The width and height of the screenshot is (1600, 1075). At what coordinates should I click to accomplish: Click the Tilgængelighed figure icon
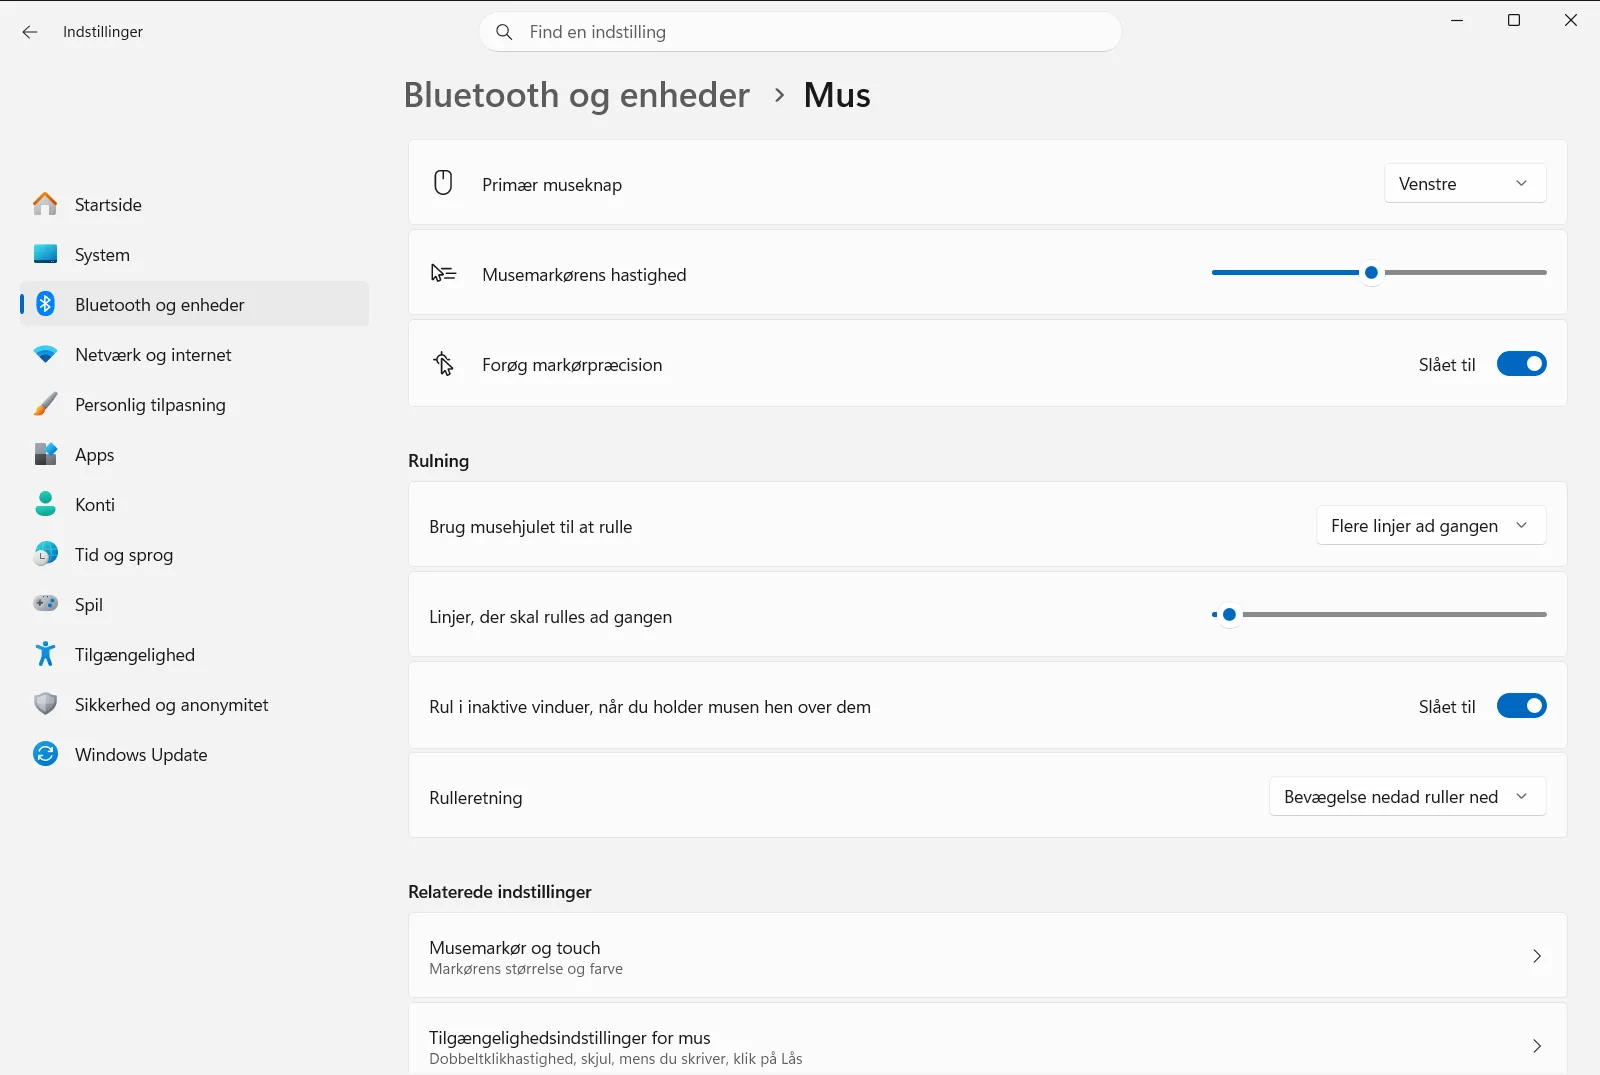coord(45,654)
